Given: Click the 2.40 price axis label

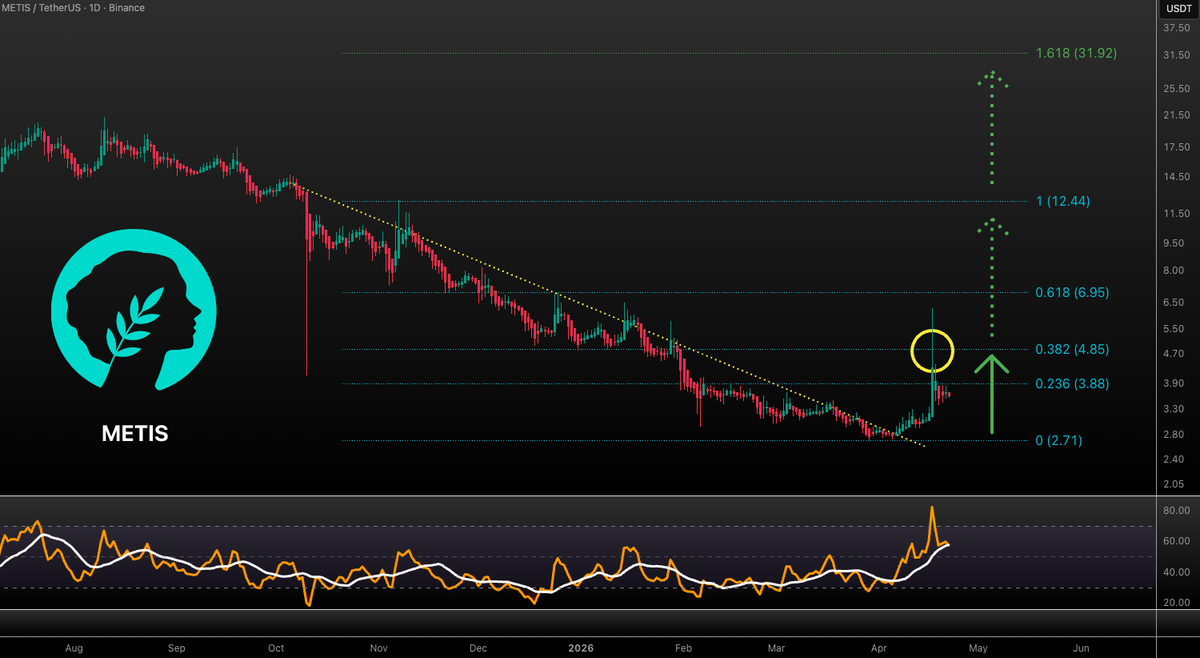Looking at the screenshot, I should coord(1176,459).
